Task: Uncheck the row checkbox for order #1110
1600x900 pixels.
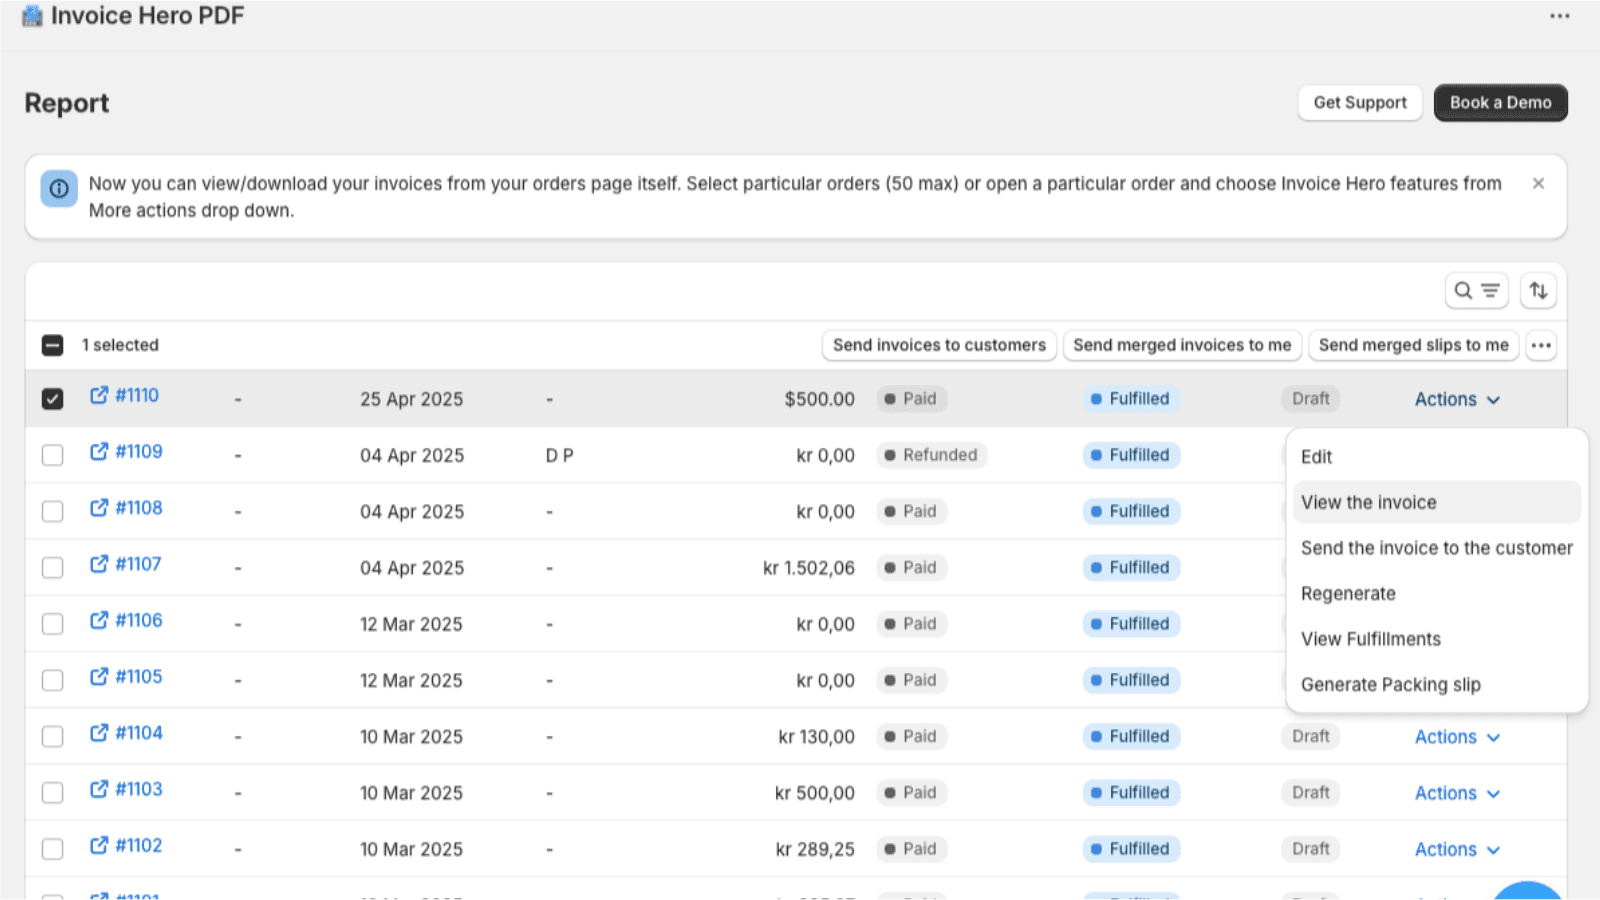Action: (52, 395)
